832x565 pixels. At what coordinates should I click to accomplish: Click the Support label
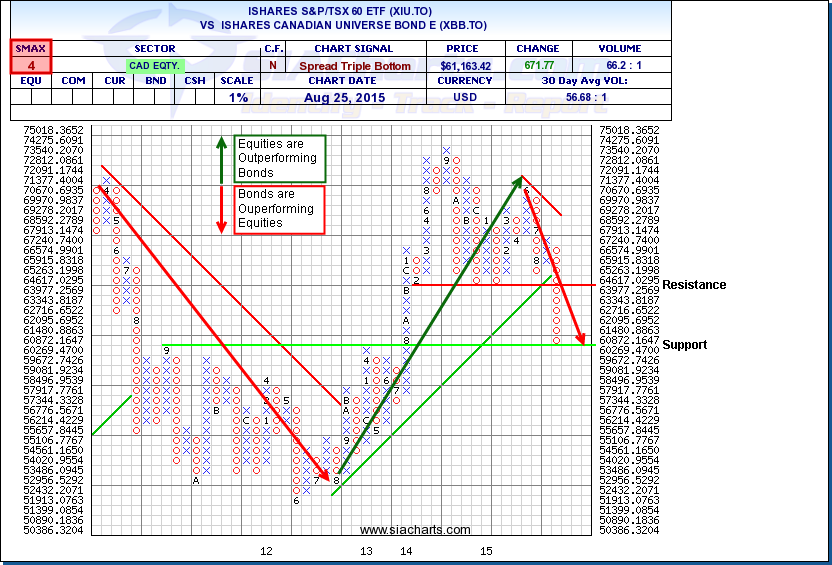click(x=684, y=345)
